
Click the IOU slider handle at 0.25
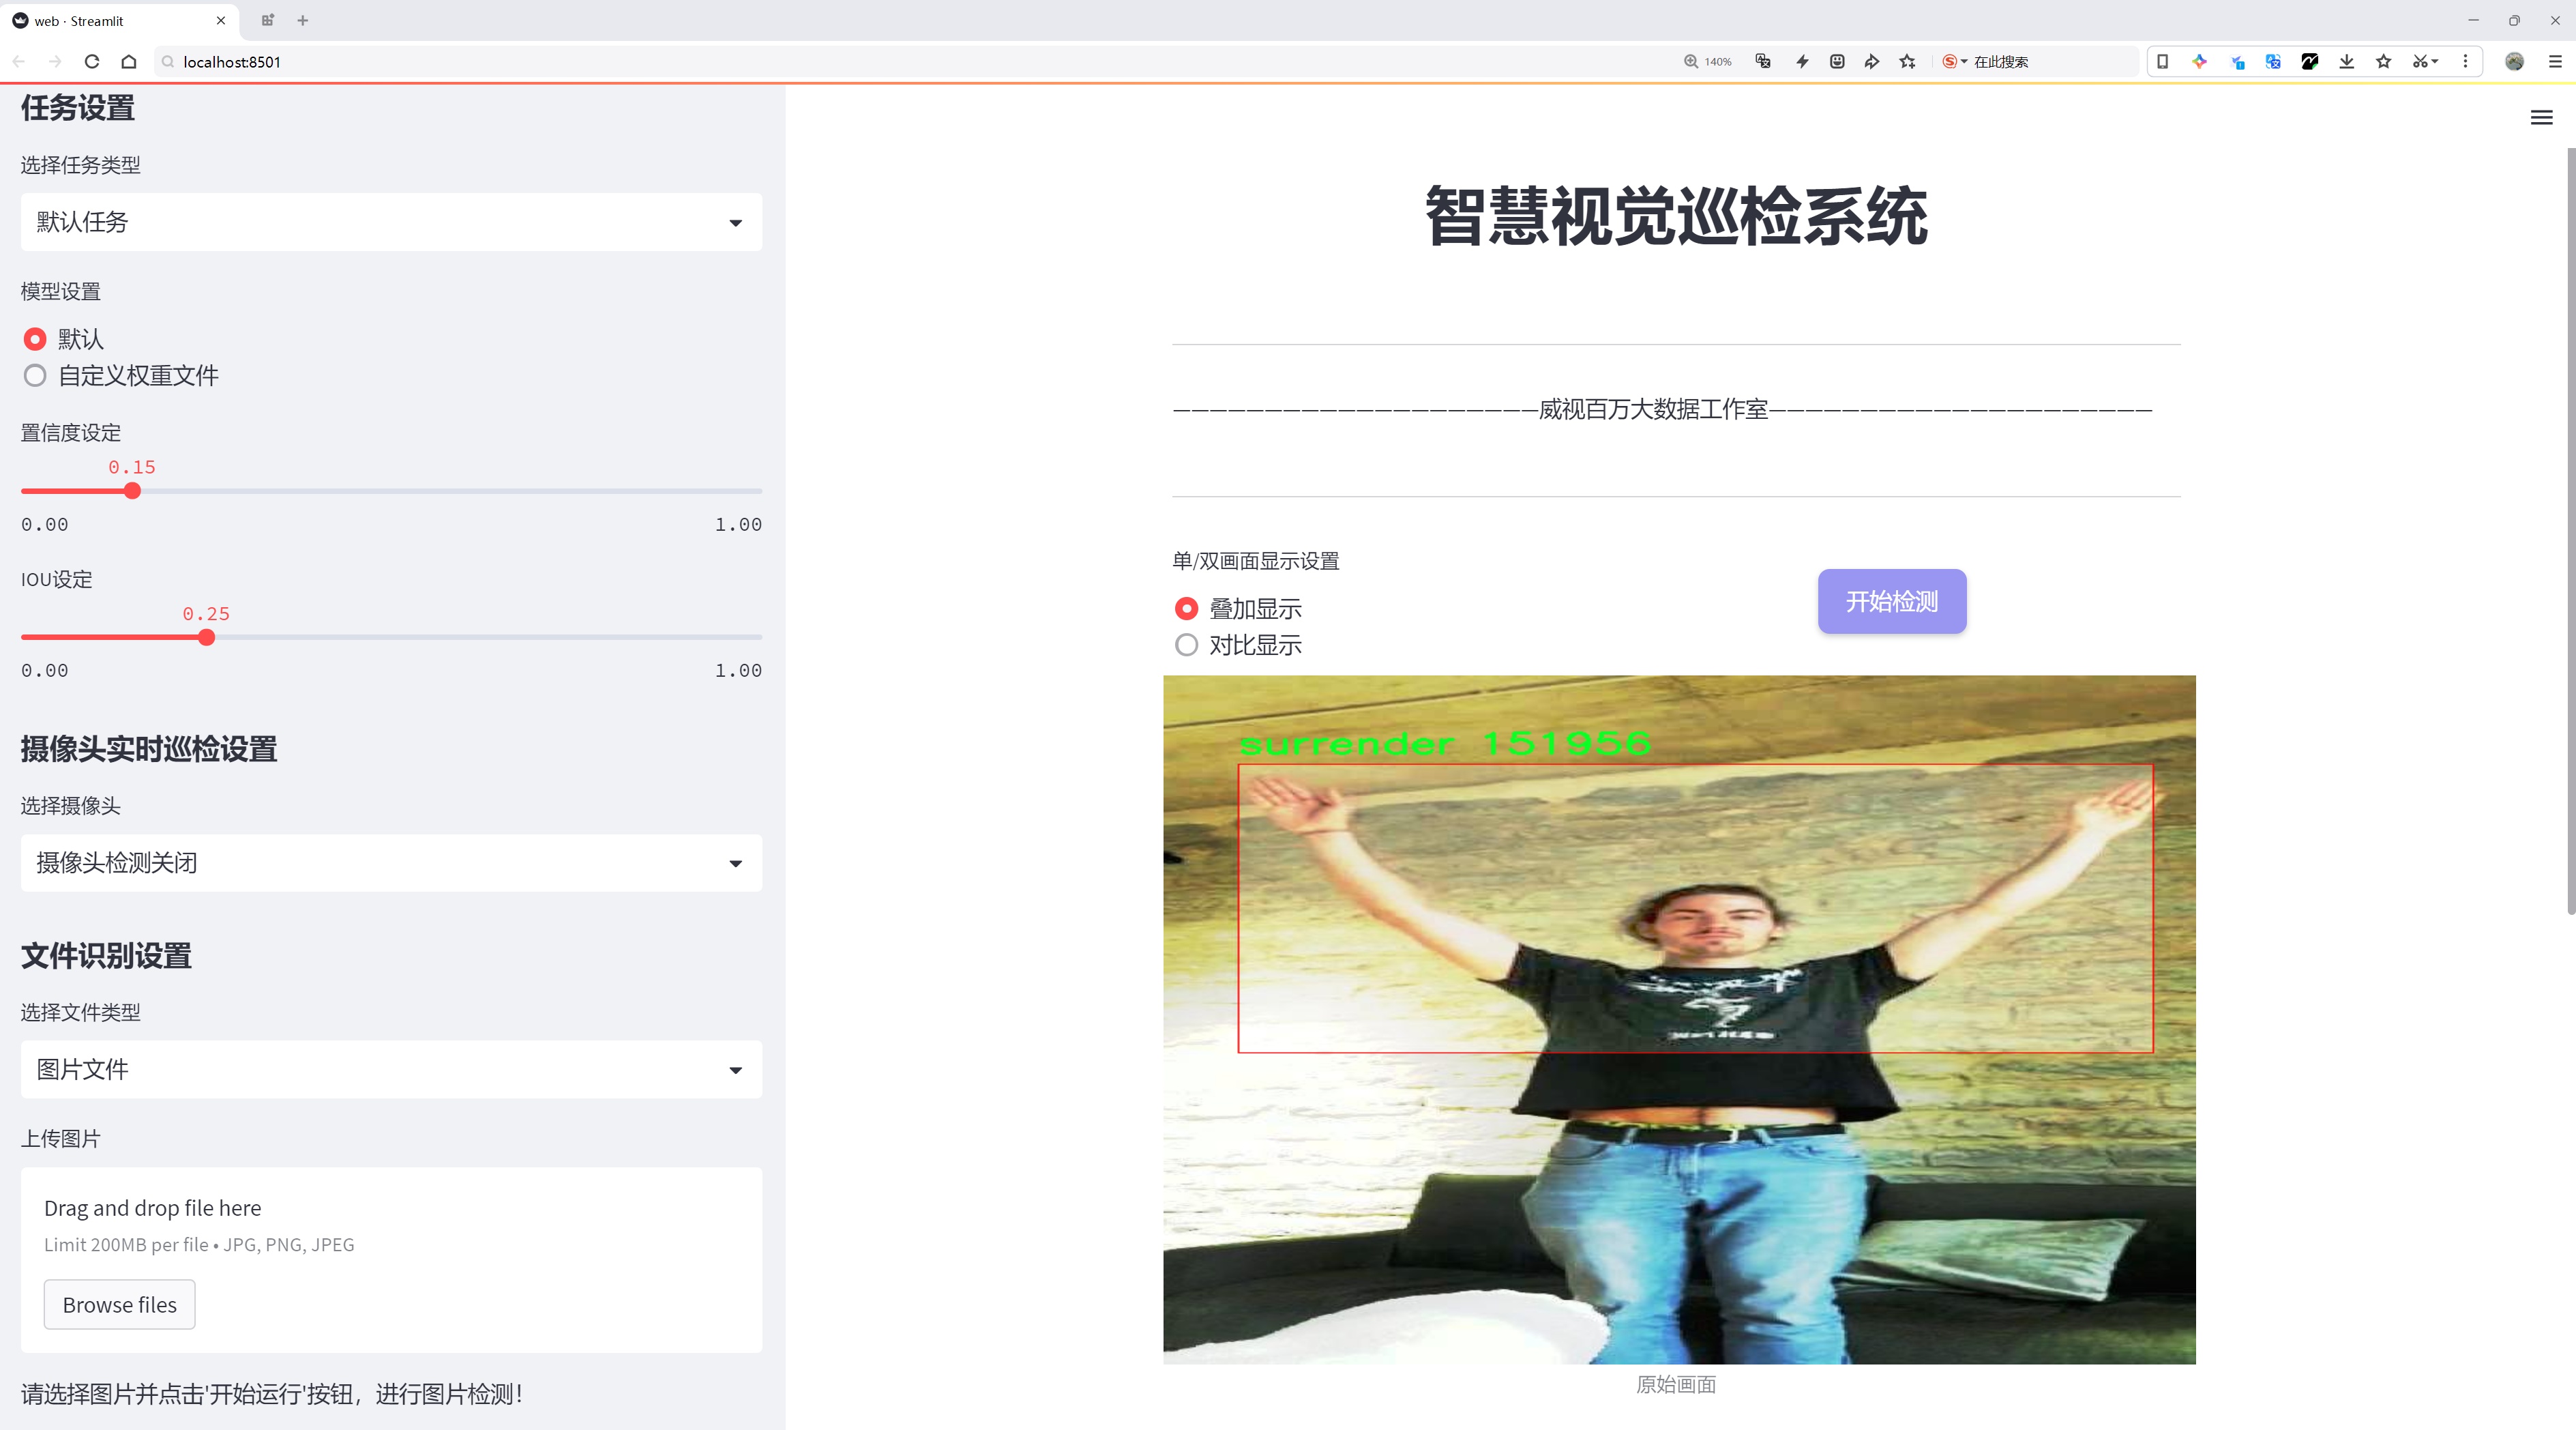(x=206, y=637)
